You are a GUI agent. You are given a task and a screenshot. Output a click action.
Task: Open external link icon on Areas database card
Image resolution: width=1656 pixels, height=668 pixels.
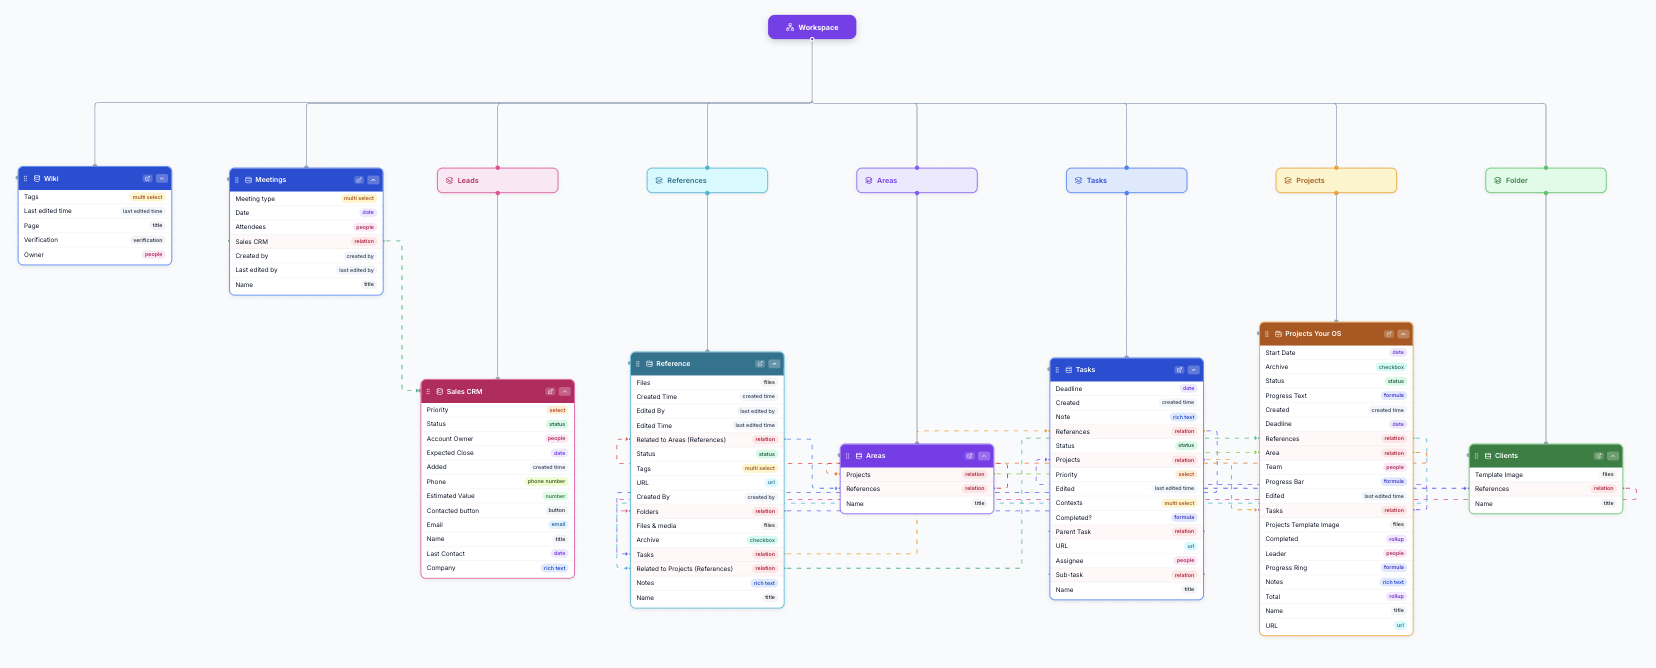coord(970,456)
